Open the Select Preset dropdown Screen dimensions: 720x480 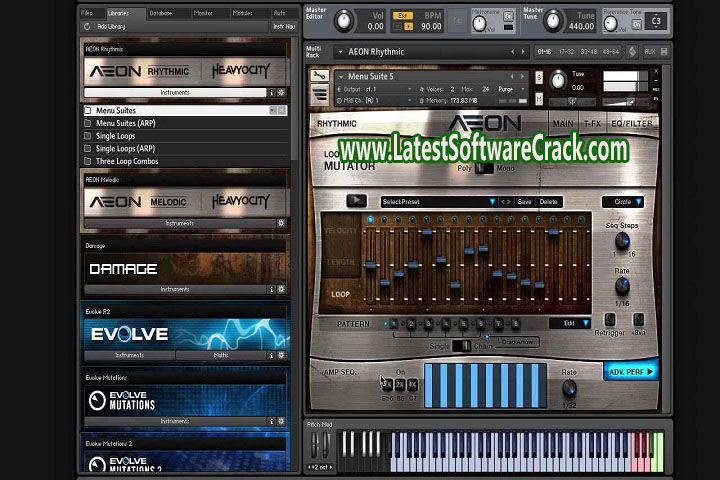pos(438,201)
